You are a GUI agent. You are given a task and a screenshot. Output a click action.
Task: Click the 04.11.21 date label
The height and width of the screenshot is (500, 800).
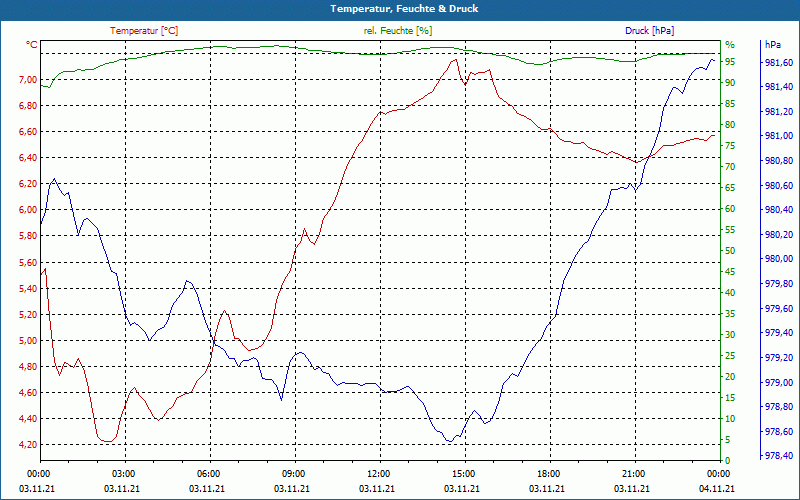coord(717,488)
